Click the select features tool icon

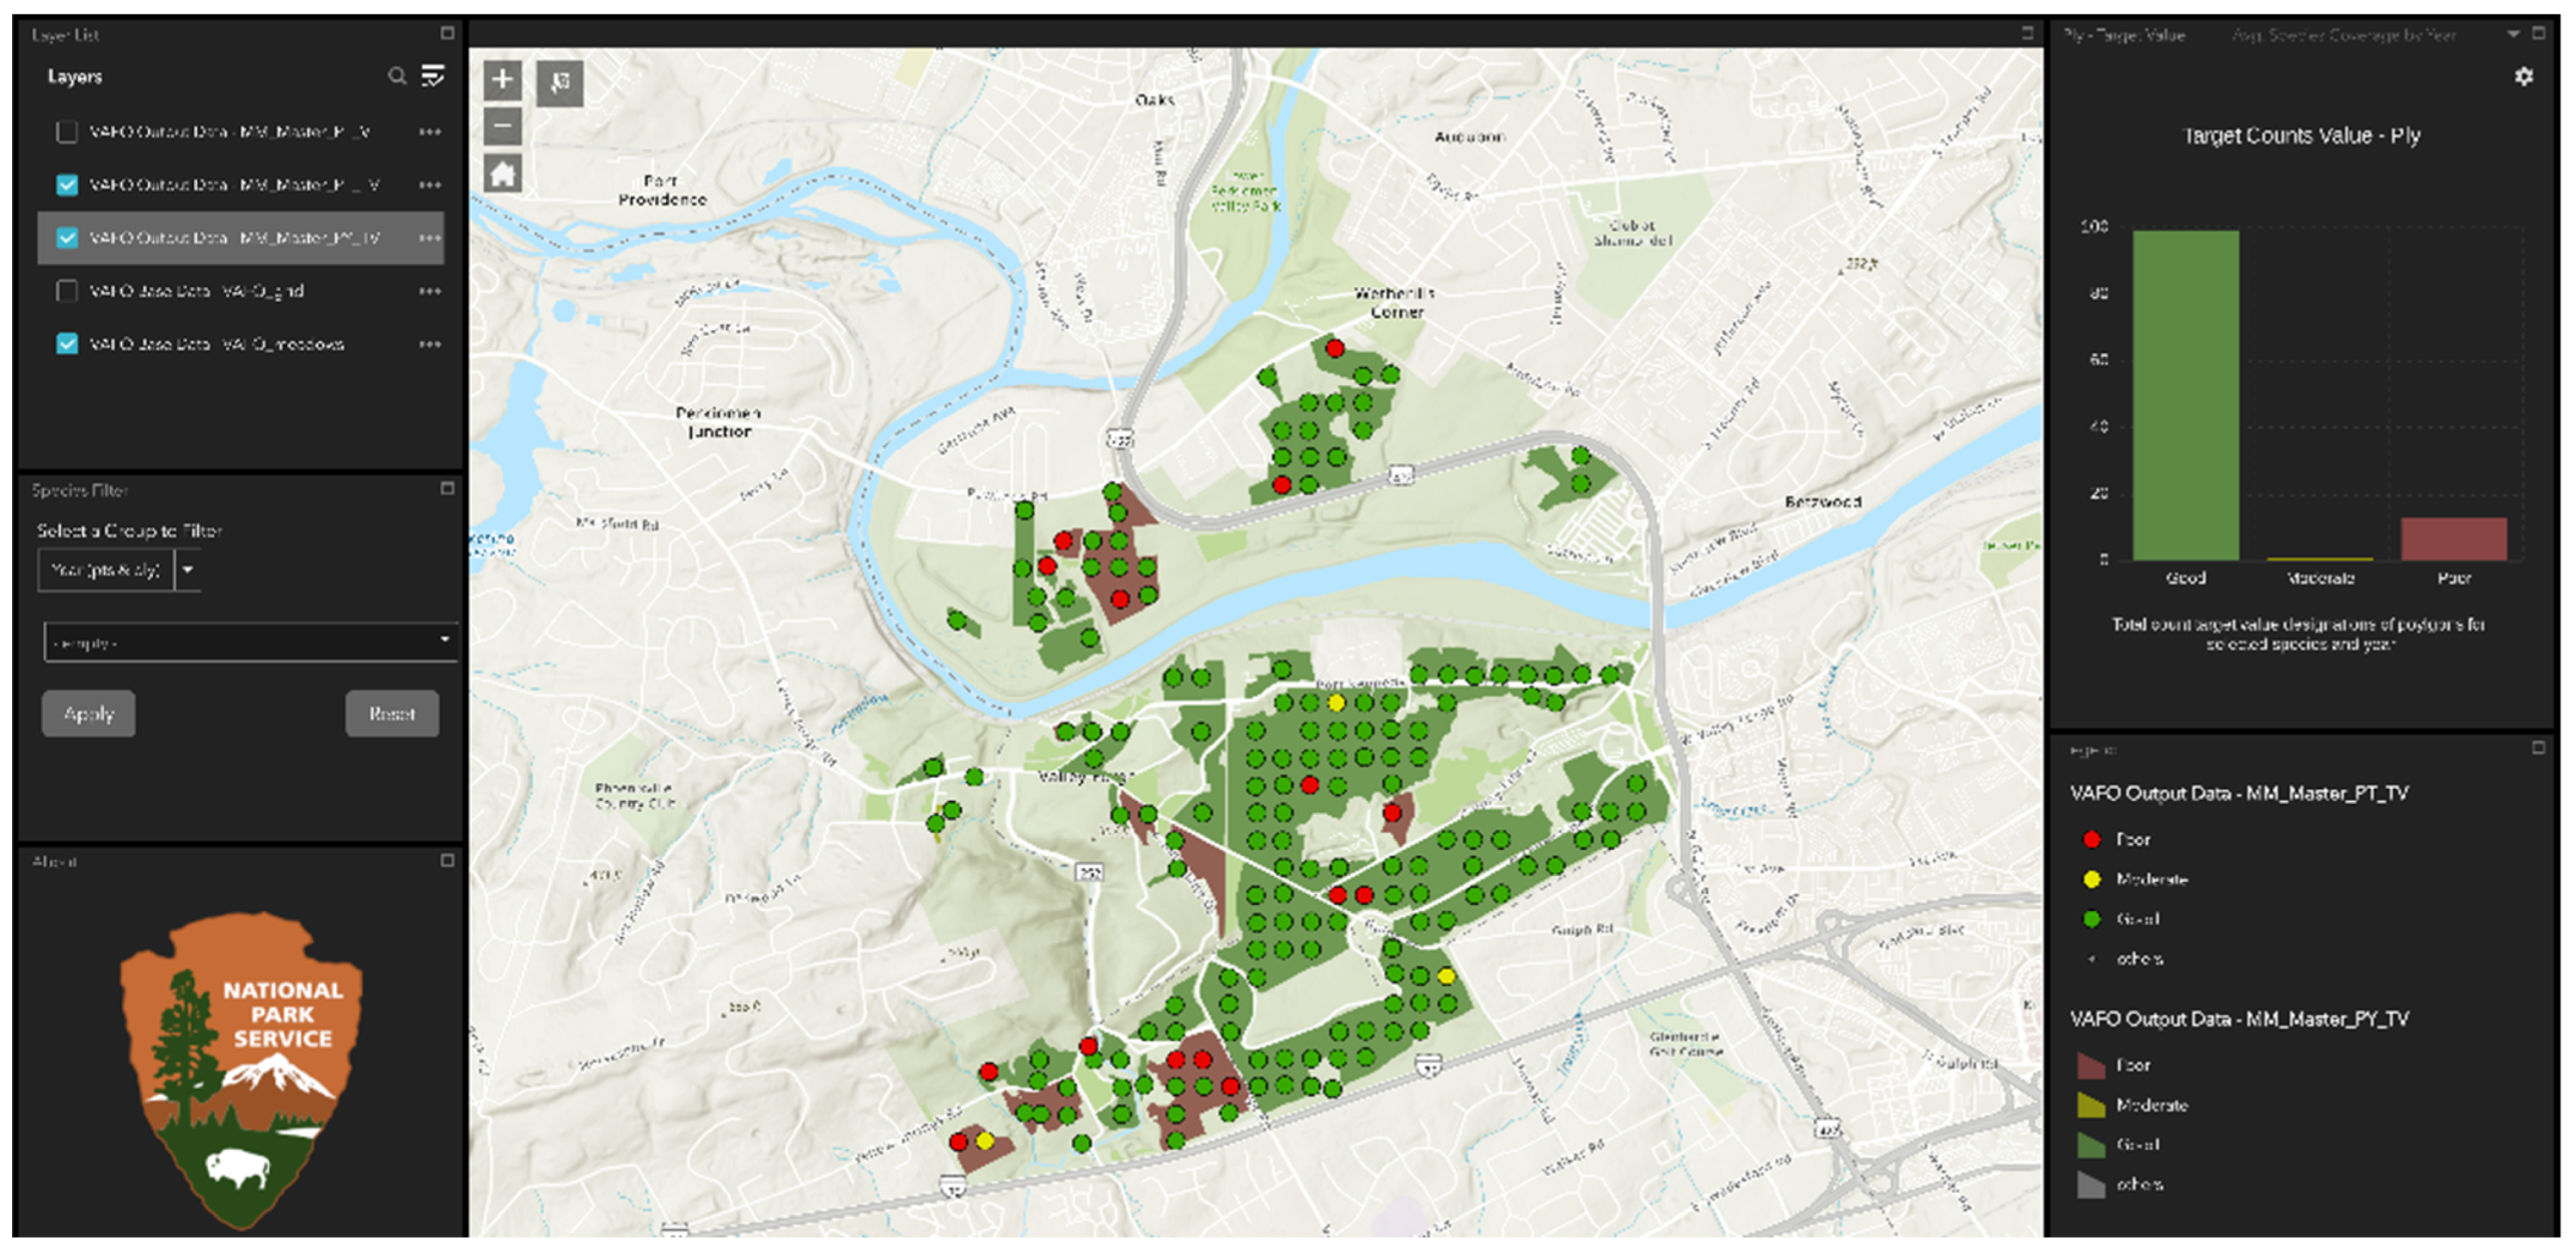tap(560, 82)
